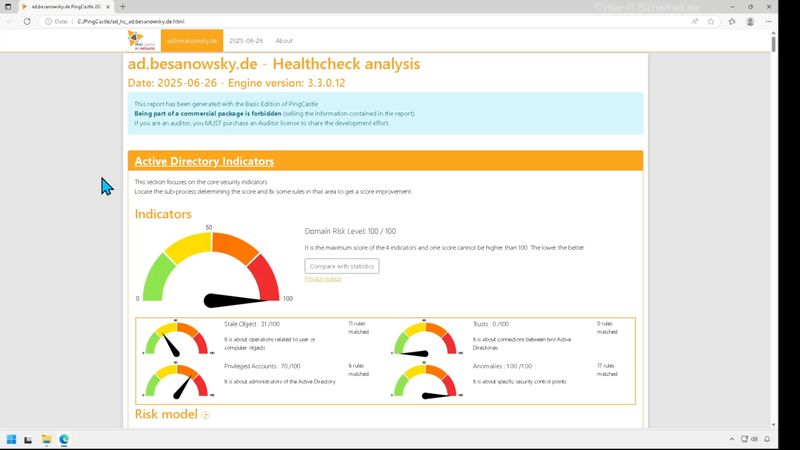Click the Risk model help question icon
Viewport: 800px width, 450px height.
pos(205,415)
